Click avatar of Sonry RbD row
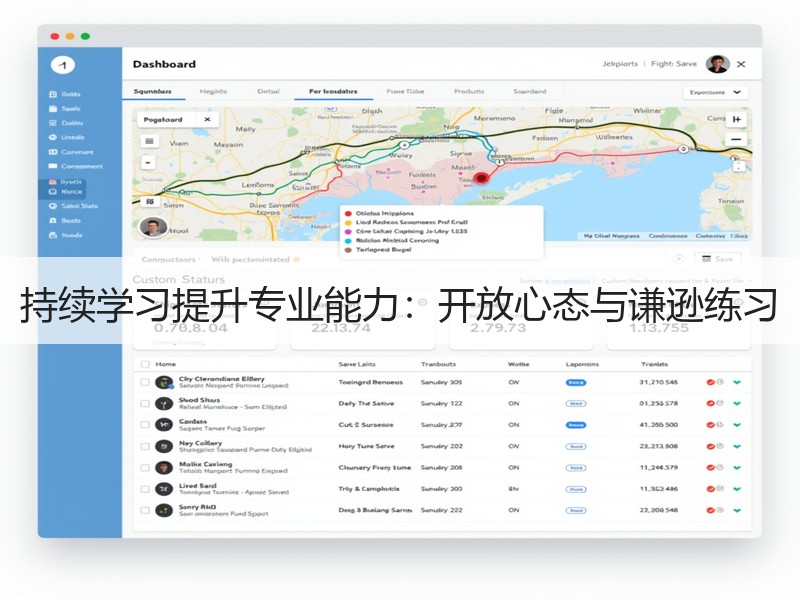800x600 pixels. pos(164,510)
